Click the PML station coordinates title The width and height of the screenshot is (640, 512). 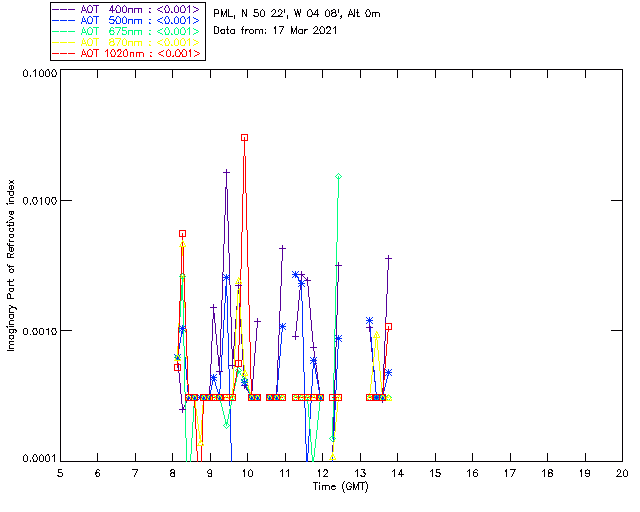coord(297,13)
